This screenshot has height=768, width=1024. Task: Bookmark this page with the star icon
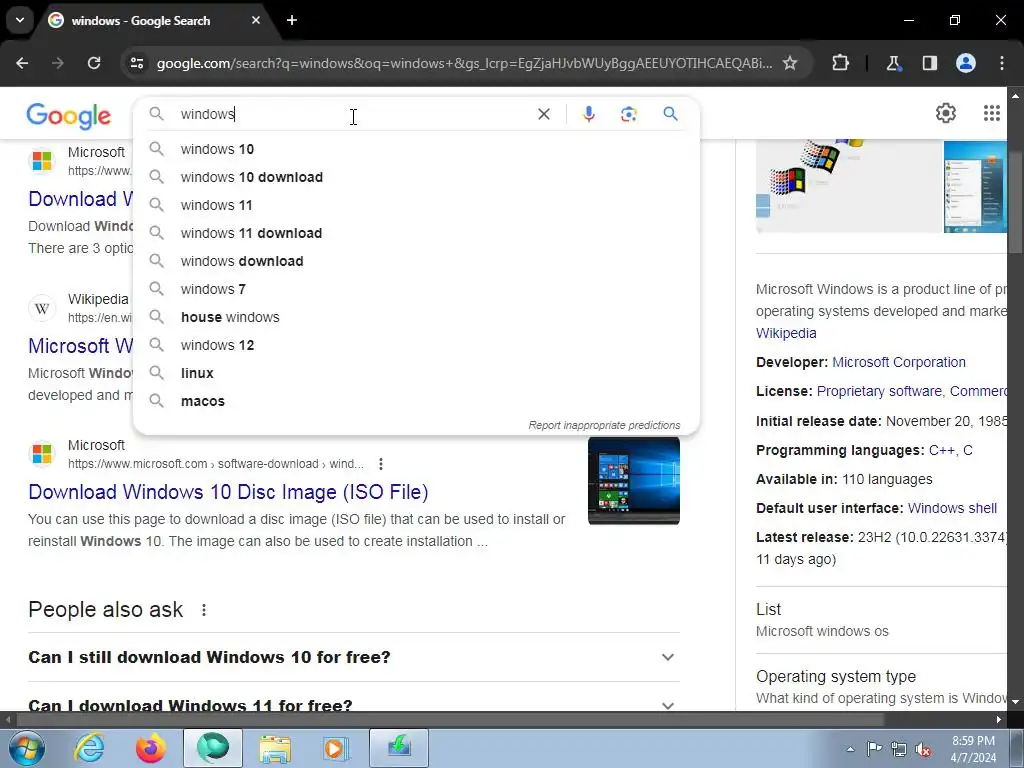click(790, 63)
